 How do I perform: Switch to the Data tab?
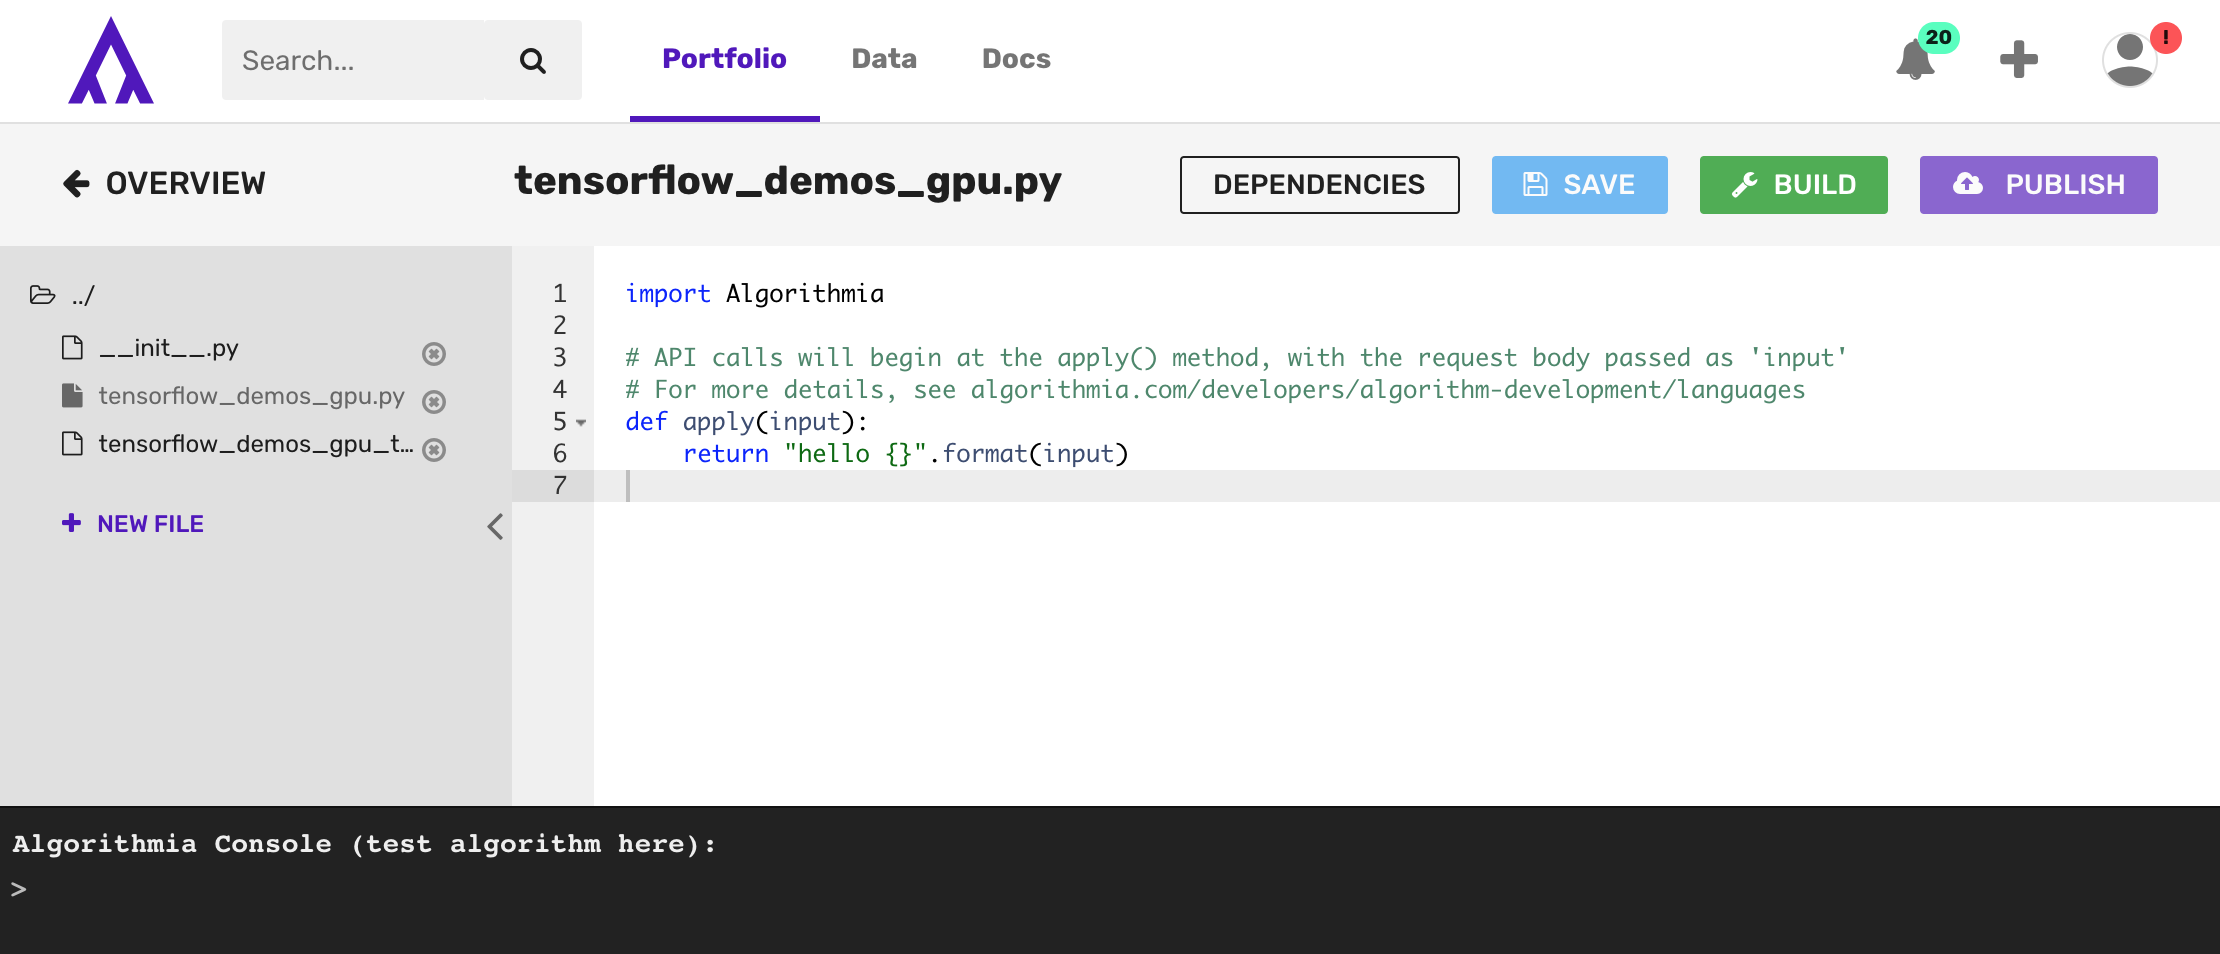(884, 59)
